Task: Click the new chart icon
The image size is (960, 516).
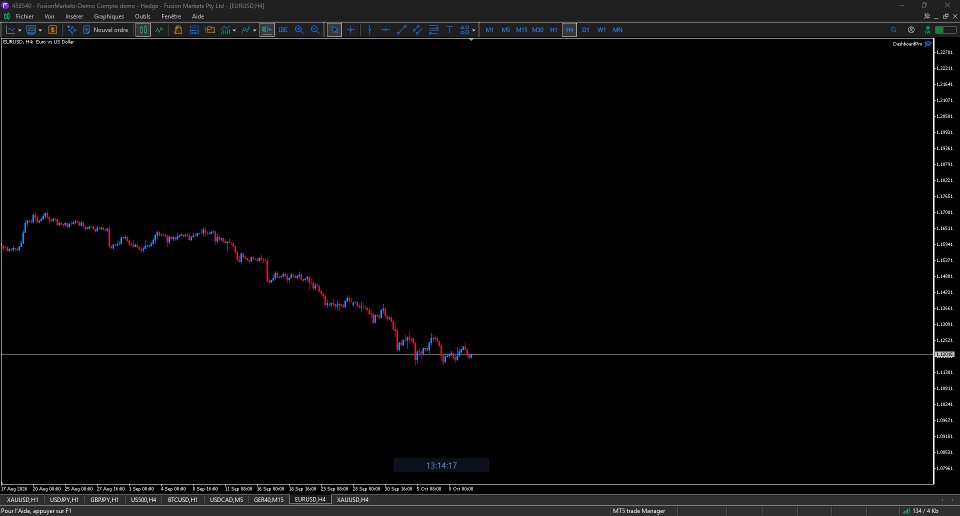Action: [10, 29]
